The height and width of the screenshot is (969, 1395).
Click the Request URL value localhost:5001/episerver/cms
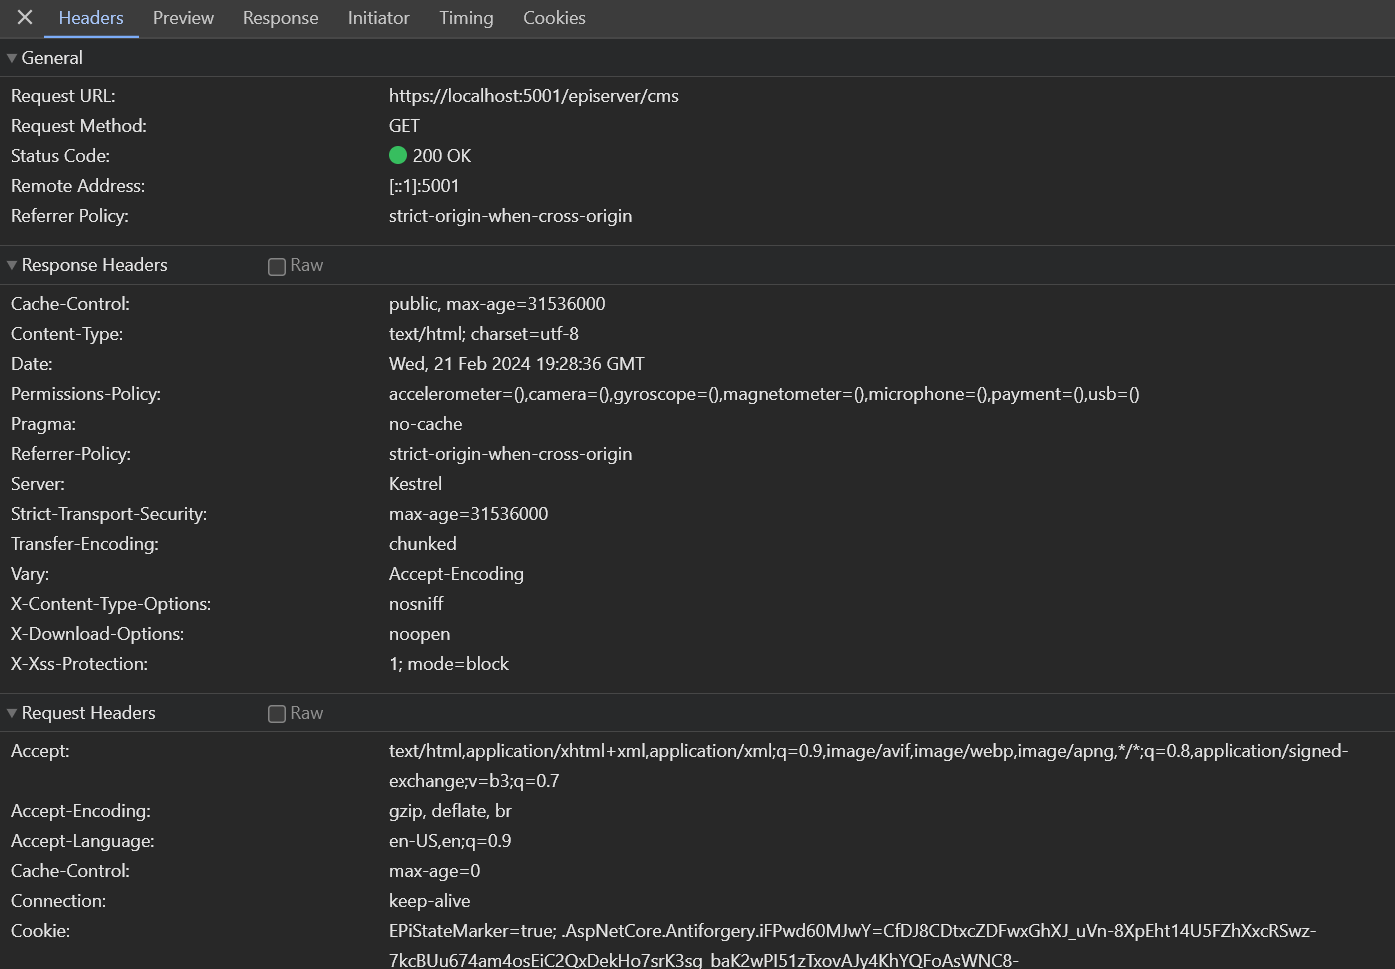(533, 96)
